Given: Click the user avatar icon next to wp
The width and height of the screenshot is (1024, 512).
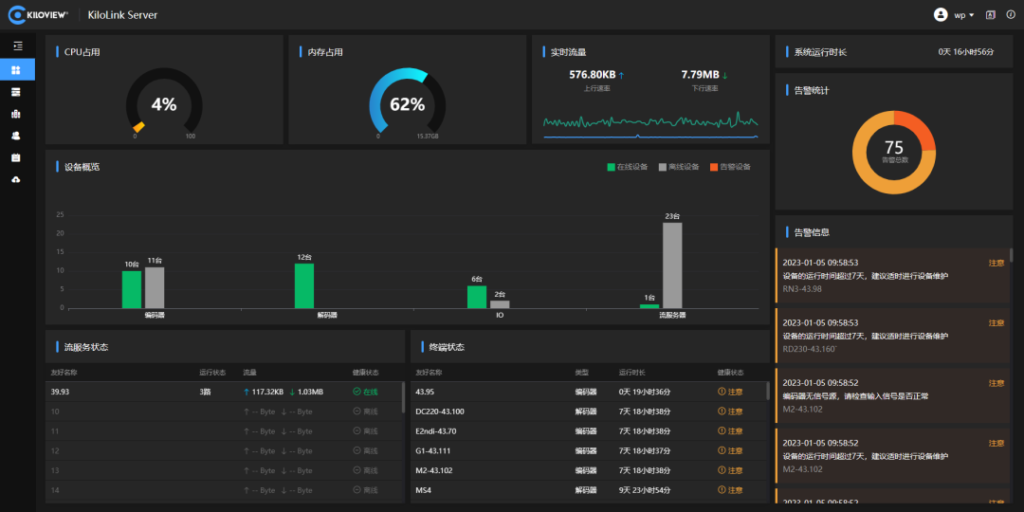Looking at the screenshot, I should coord(940,14).
